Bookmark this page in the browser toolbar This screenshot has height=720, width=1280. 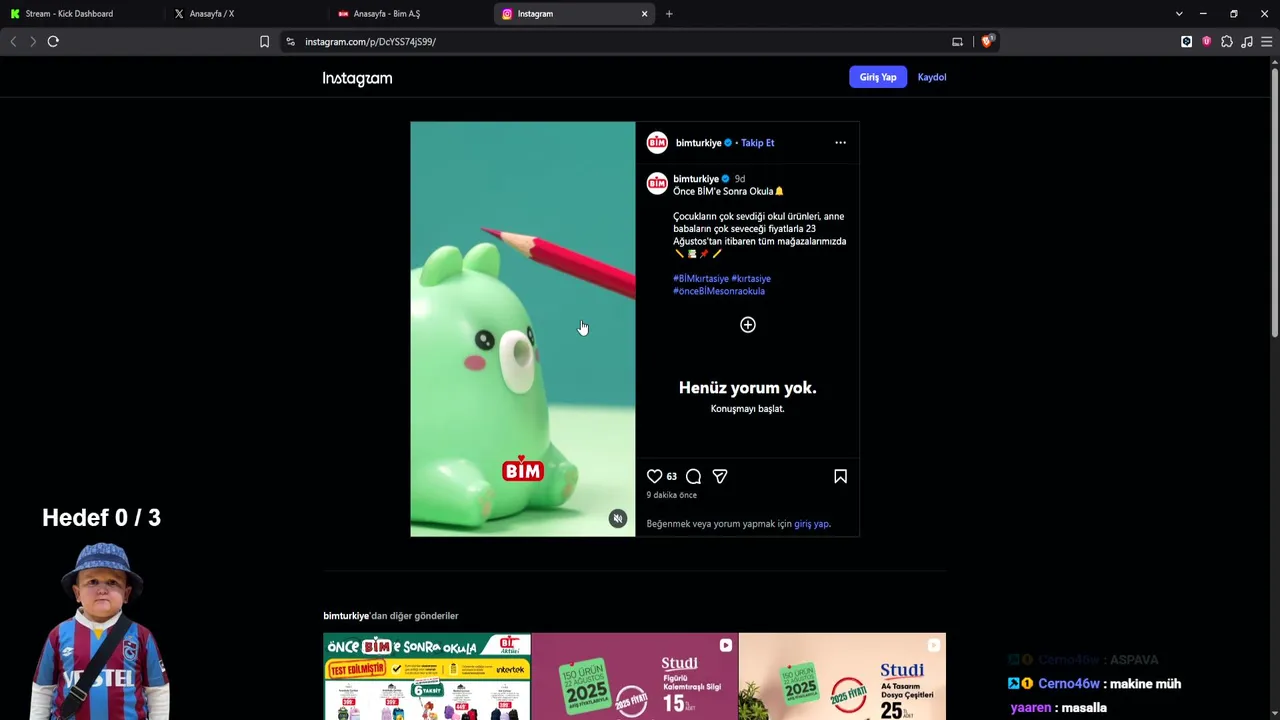pyautogui.click(x=264, y=42)
